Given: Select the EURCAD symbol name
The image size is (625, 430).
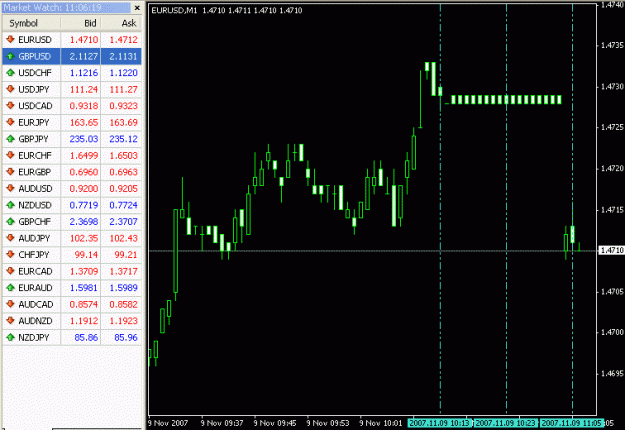Looking at the screenshot, I should click(35, 271).
